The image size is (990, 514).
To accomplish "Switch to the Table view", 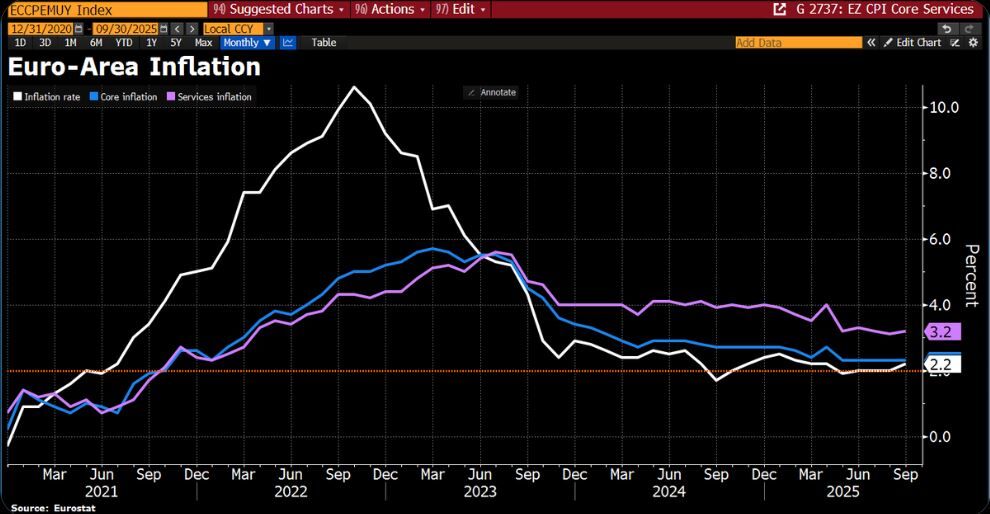I will tap(324, 42).
